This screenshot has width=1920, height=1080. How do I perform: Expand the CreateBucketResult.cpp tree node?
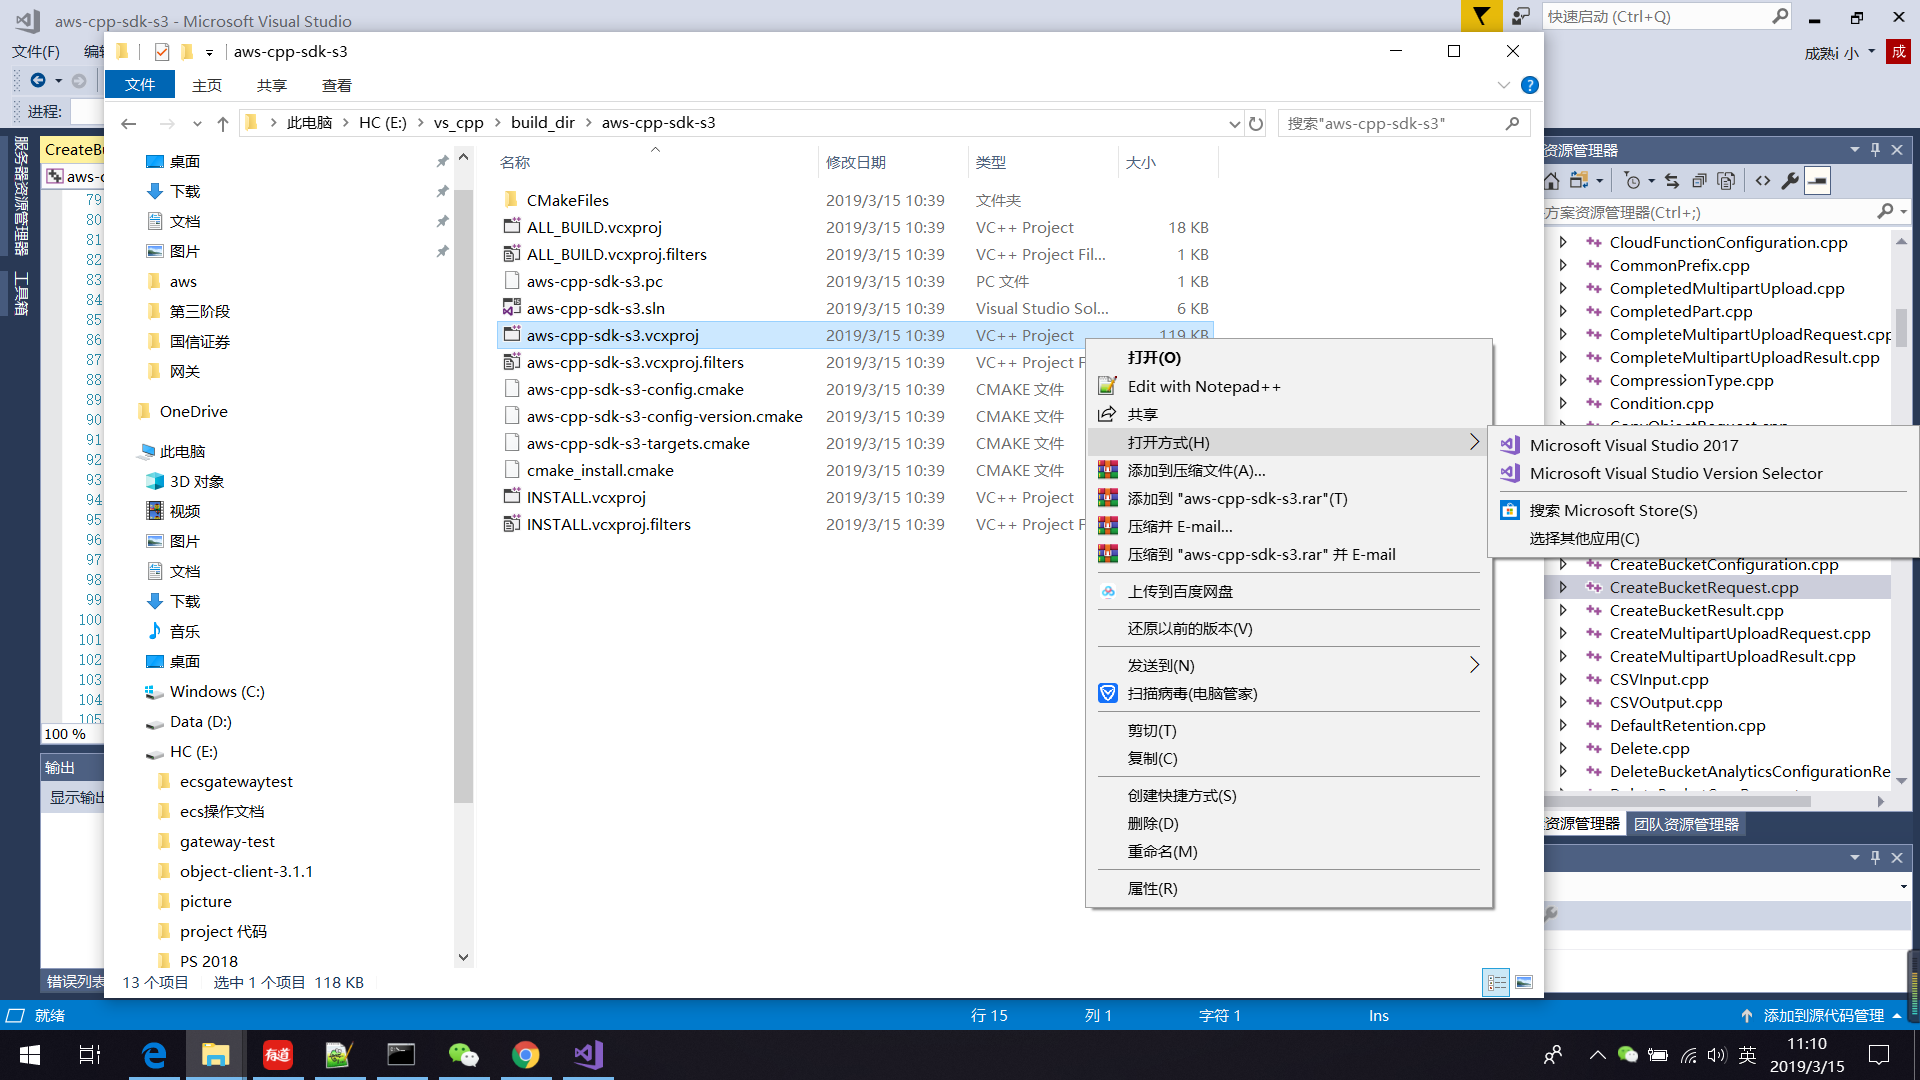click(1563, 610)
